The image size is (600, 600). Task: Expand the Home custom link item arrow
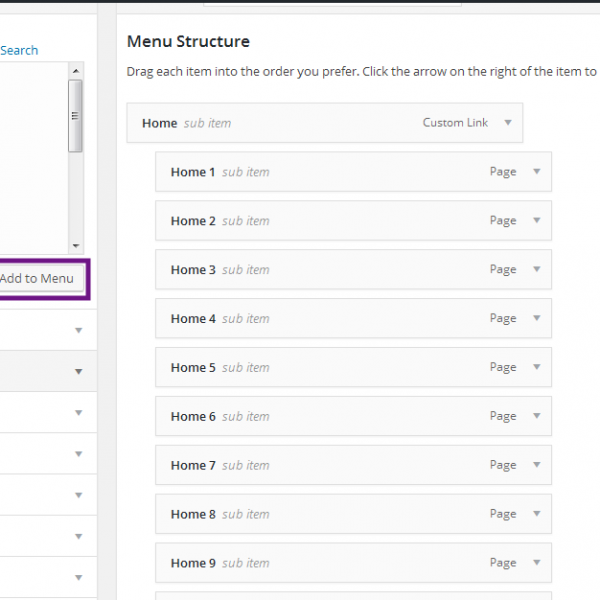coord(507,123)
